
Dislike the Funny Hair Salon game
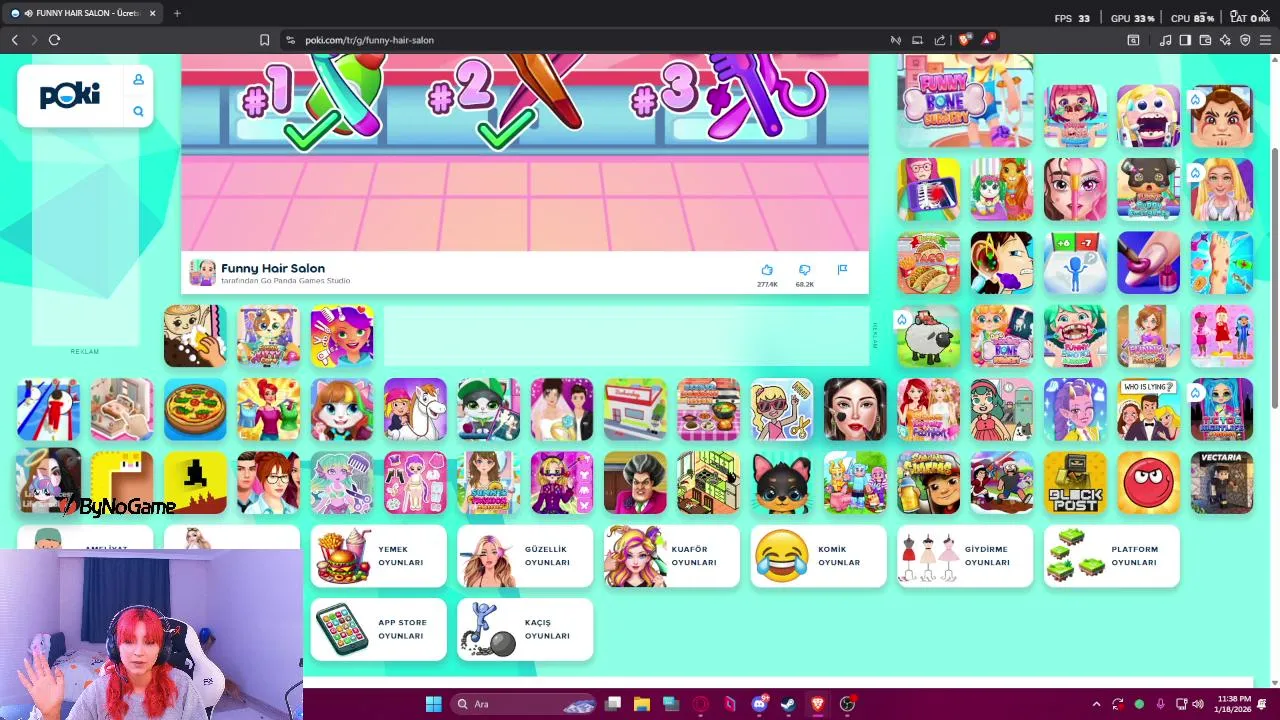pos(804,270)
